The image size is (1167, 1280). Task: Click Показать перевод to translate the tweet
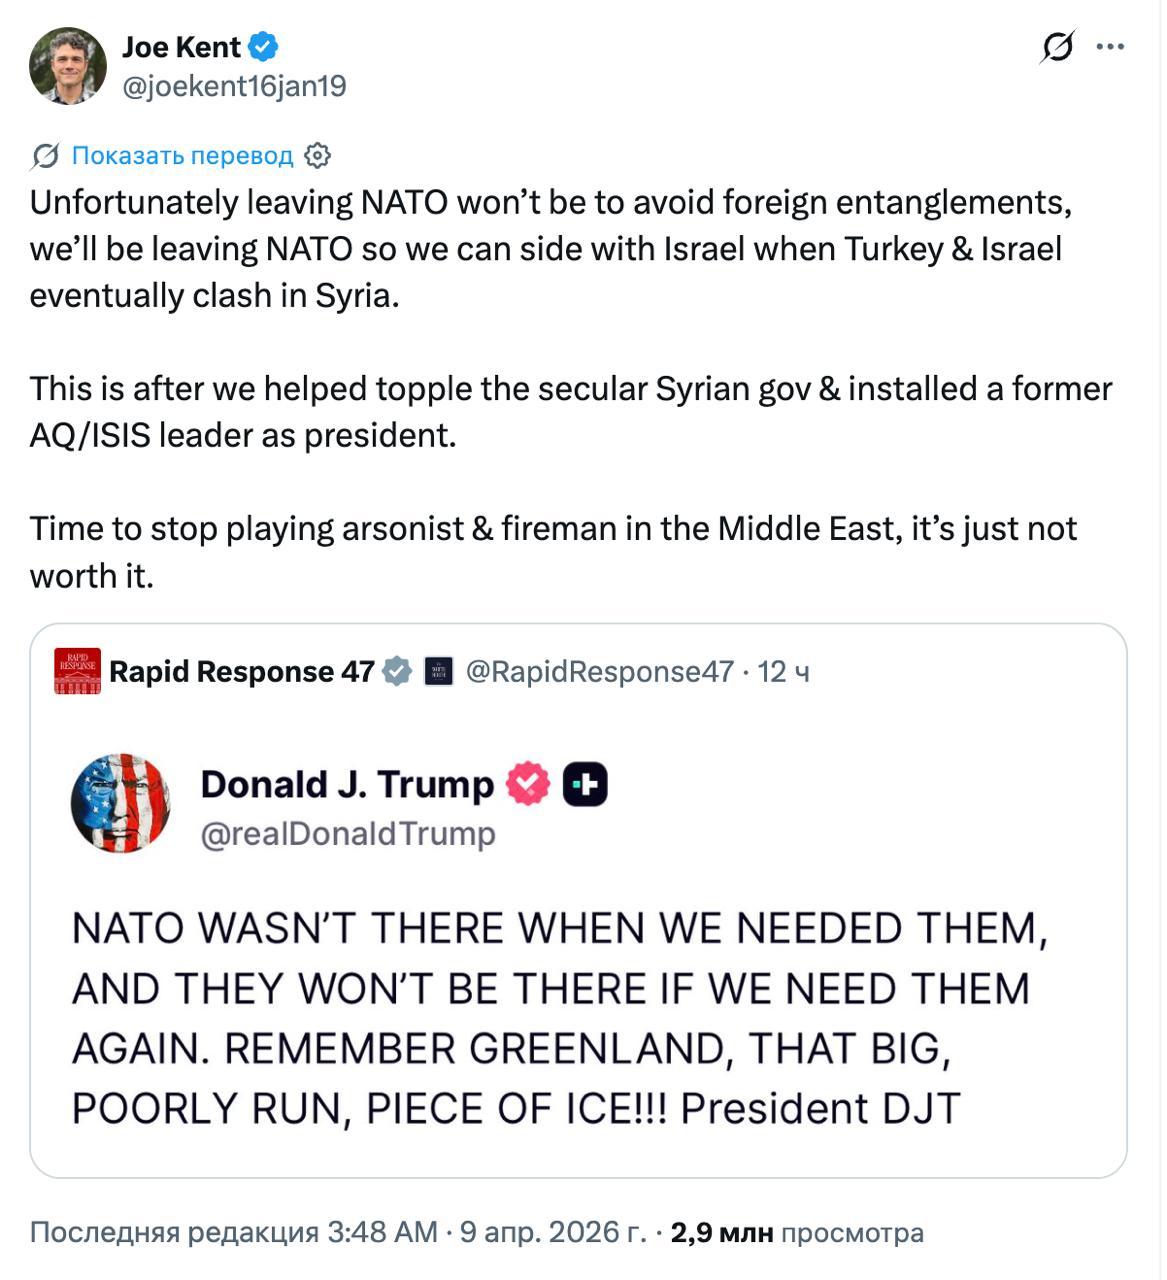182,156
